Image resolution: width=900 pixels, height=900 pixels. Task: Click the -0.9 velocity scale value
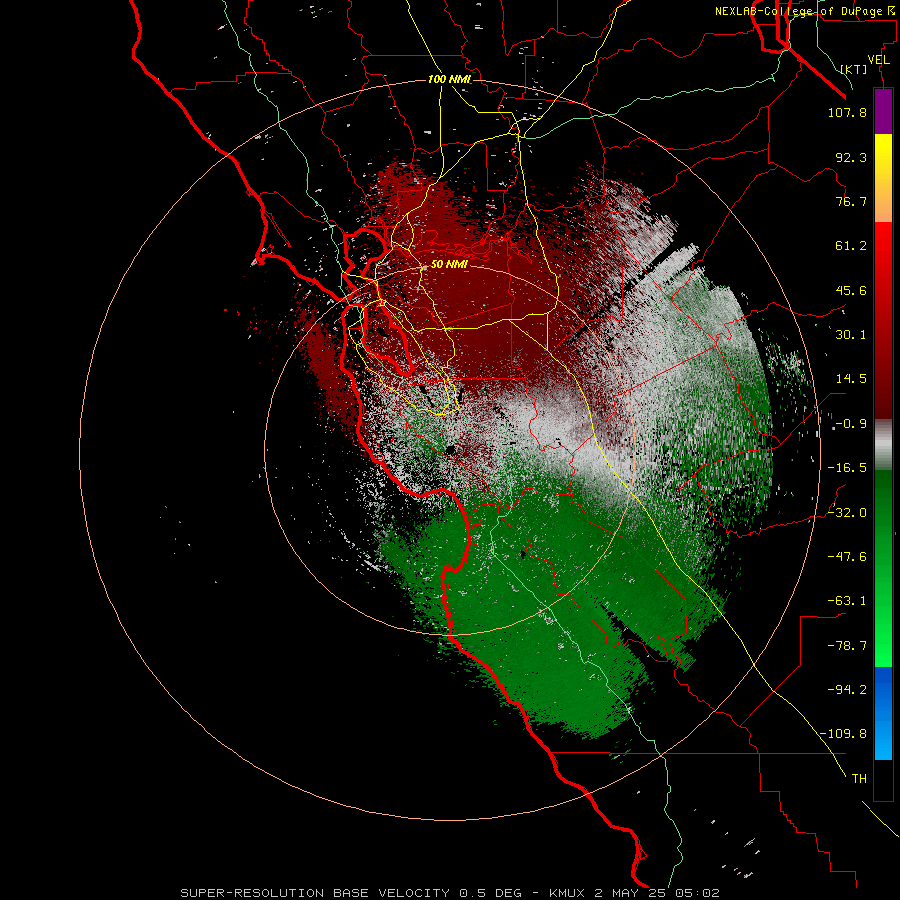[x=851, y=424]
